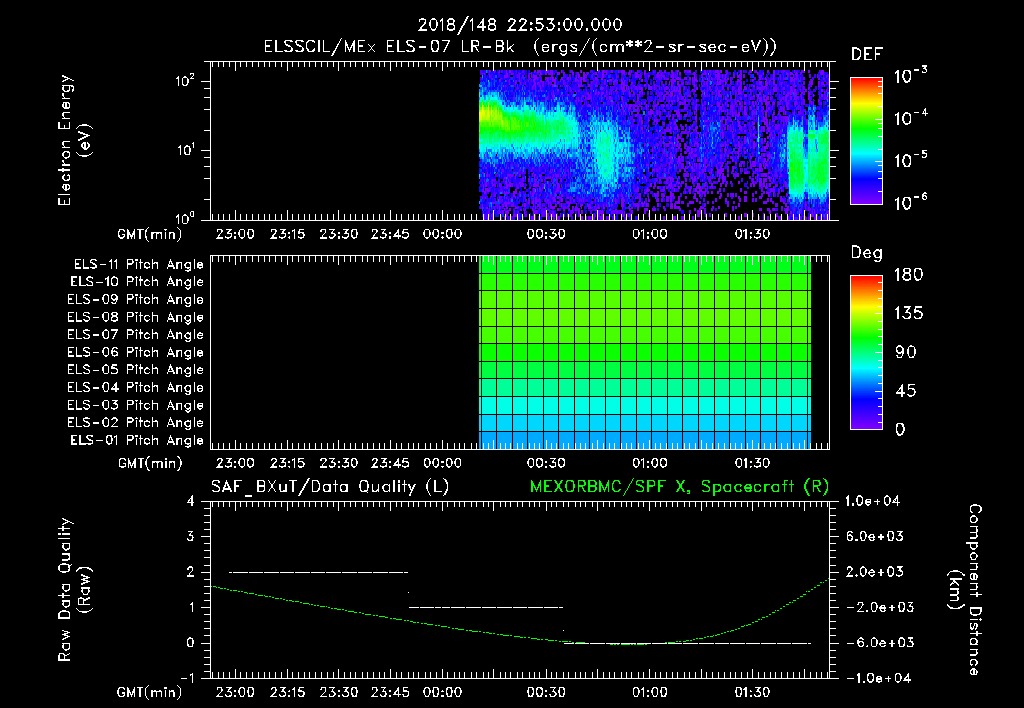Select the ELS-11 Pitch Angle row label
The width and height of the screenshot is (1024, 708).
pos(138,265)
